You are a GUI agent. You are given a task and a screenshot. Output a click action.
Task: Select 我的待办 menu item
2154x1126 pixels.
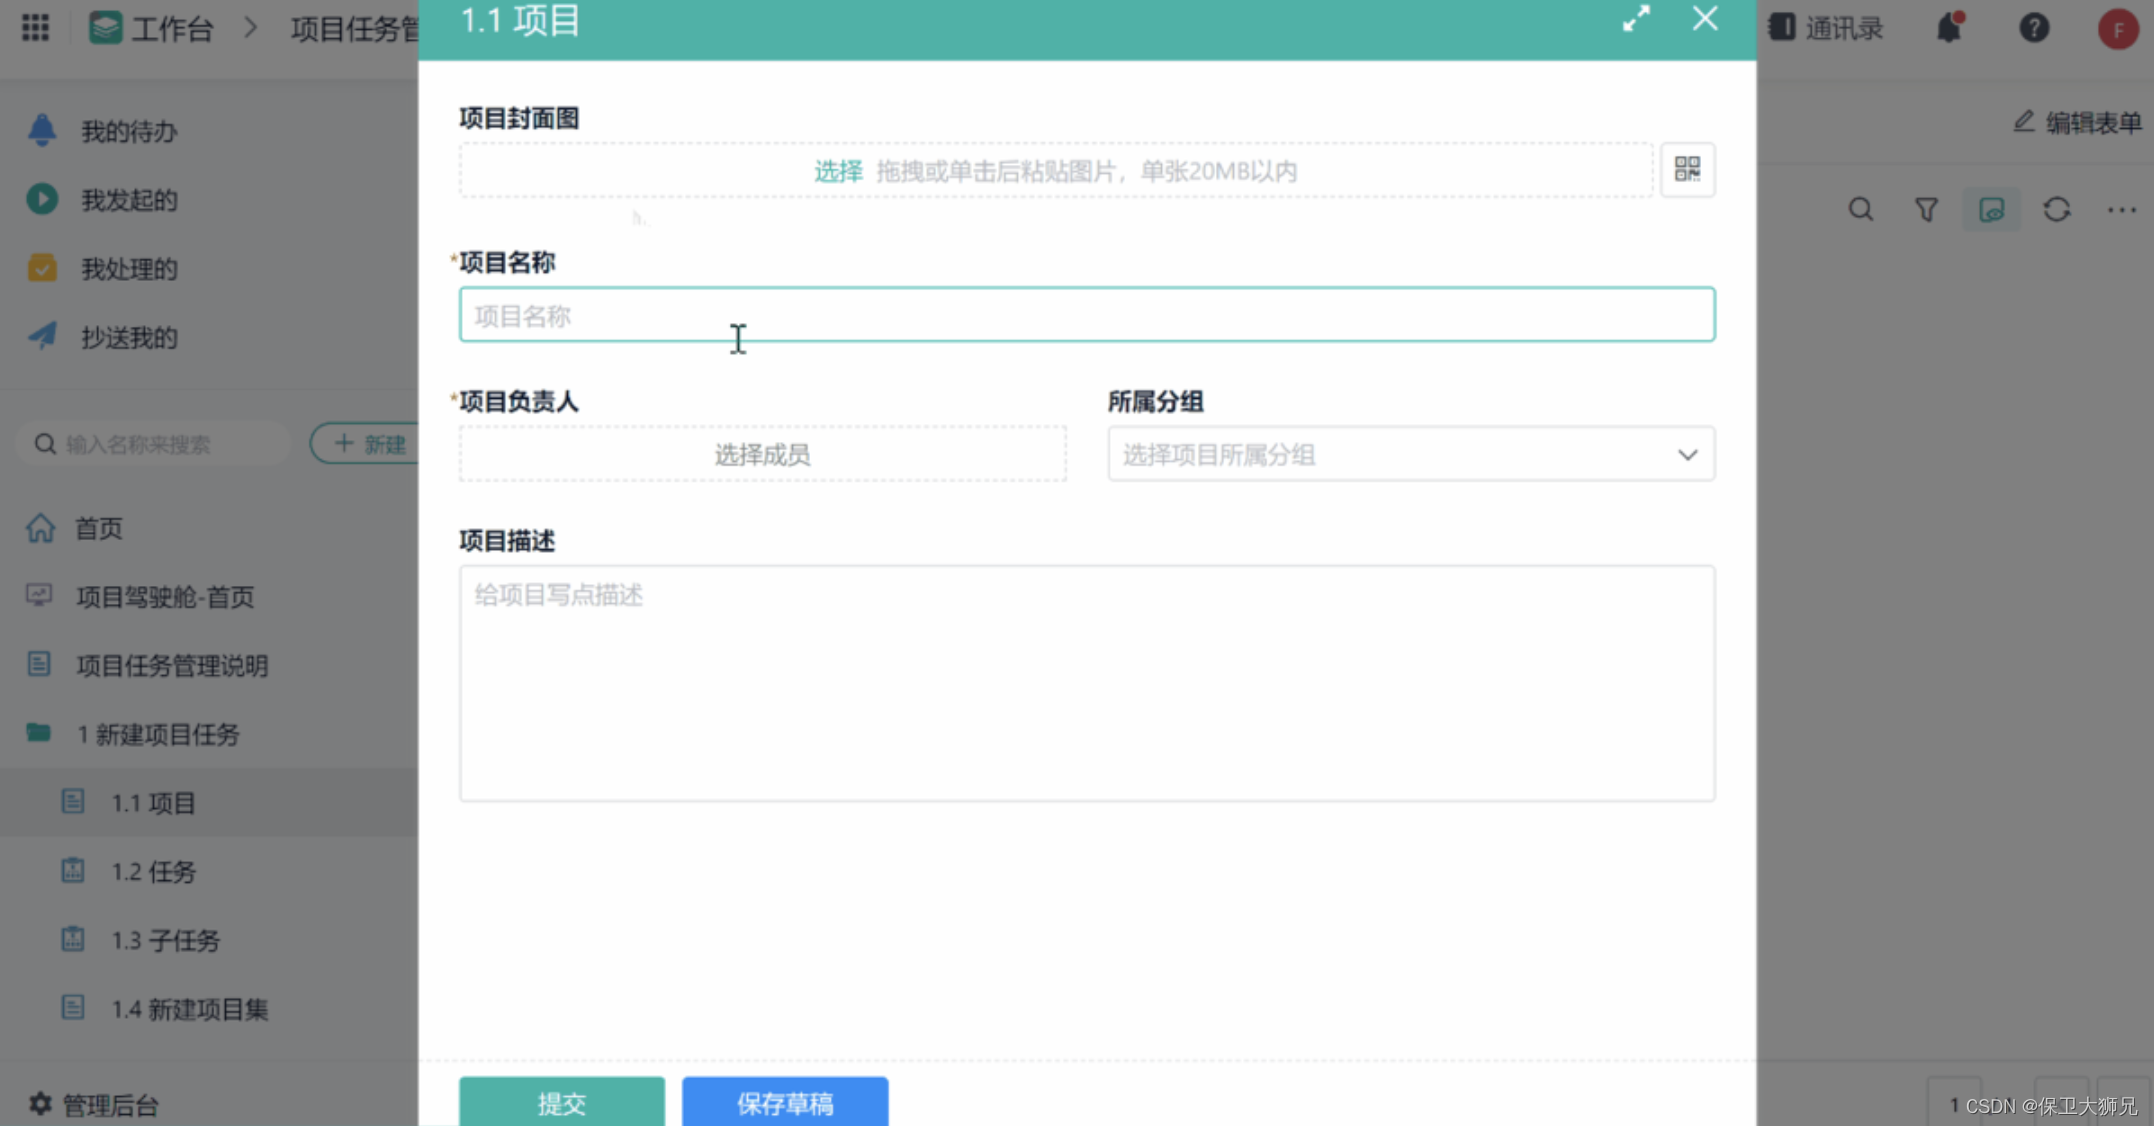129,131
